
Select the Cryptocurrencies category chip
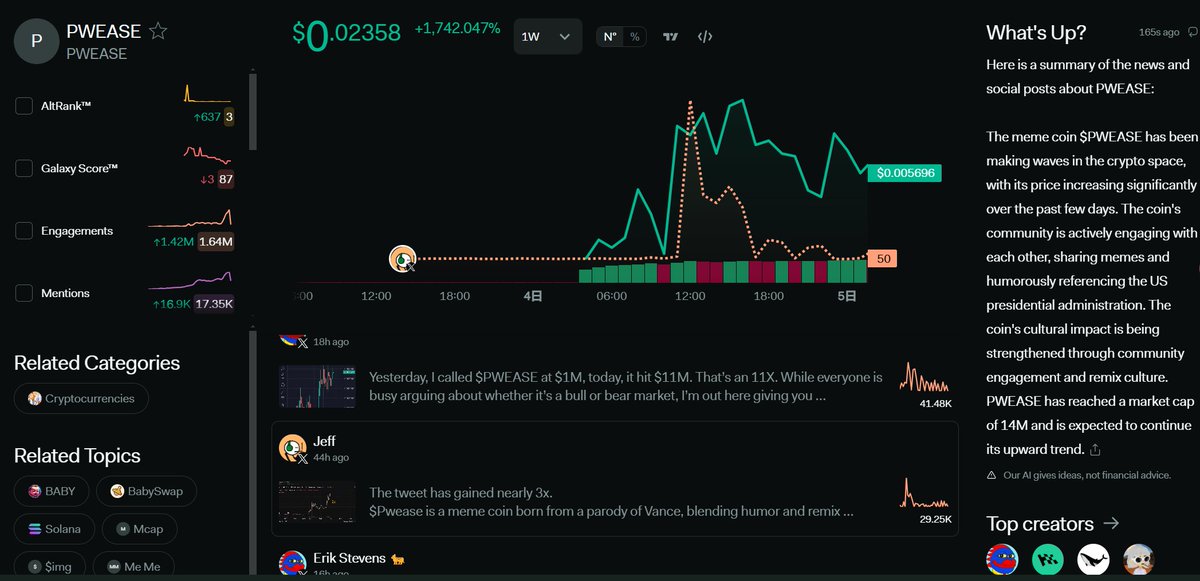[x=81, y=398]
